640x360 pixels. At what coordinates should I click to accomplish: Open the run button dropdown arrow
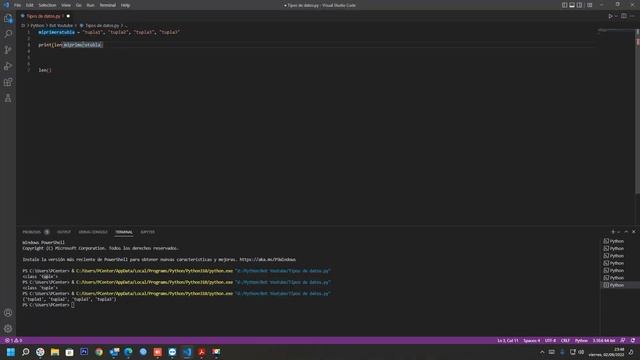point(616,16)
